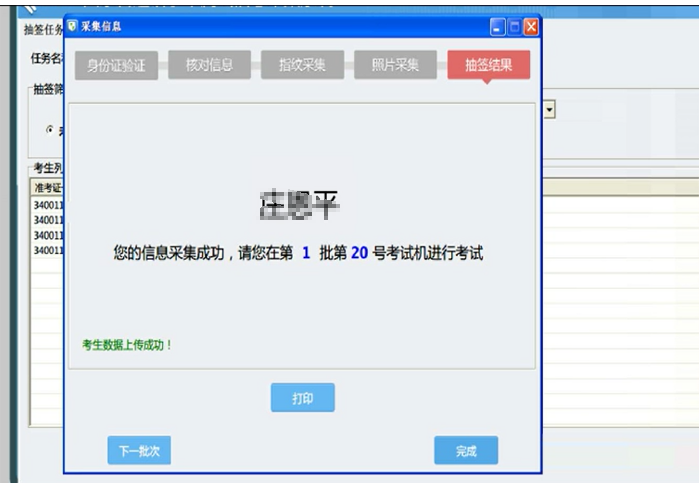This screenshot has width=699, height=483.
Task: Minimize the 采集信息 dialog
Action: [x=498, y=27]
